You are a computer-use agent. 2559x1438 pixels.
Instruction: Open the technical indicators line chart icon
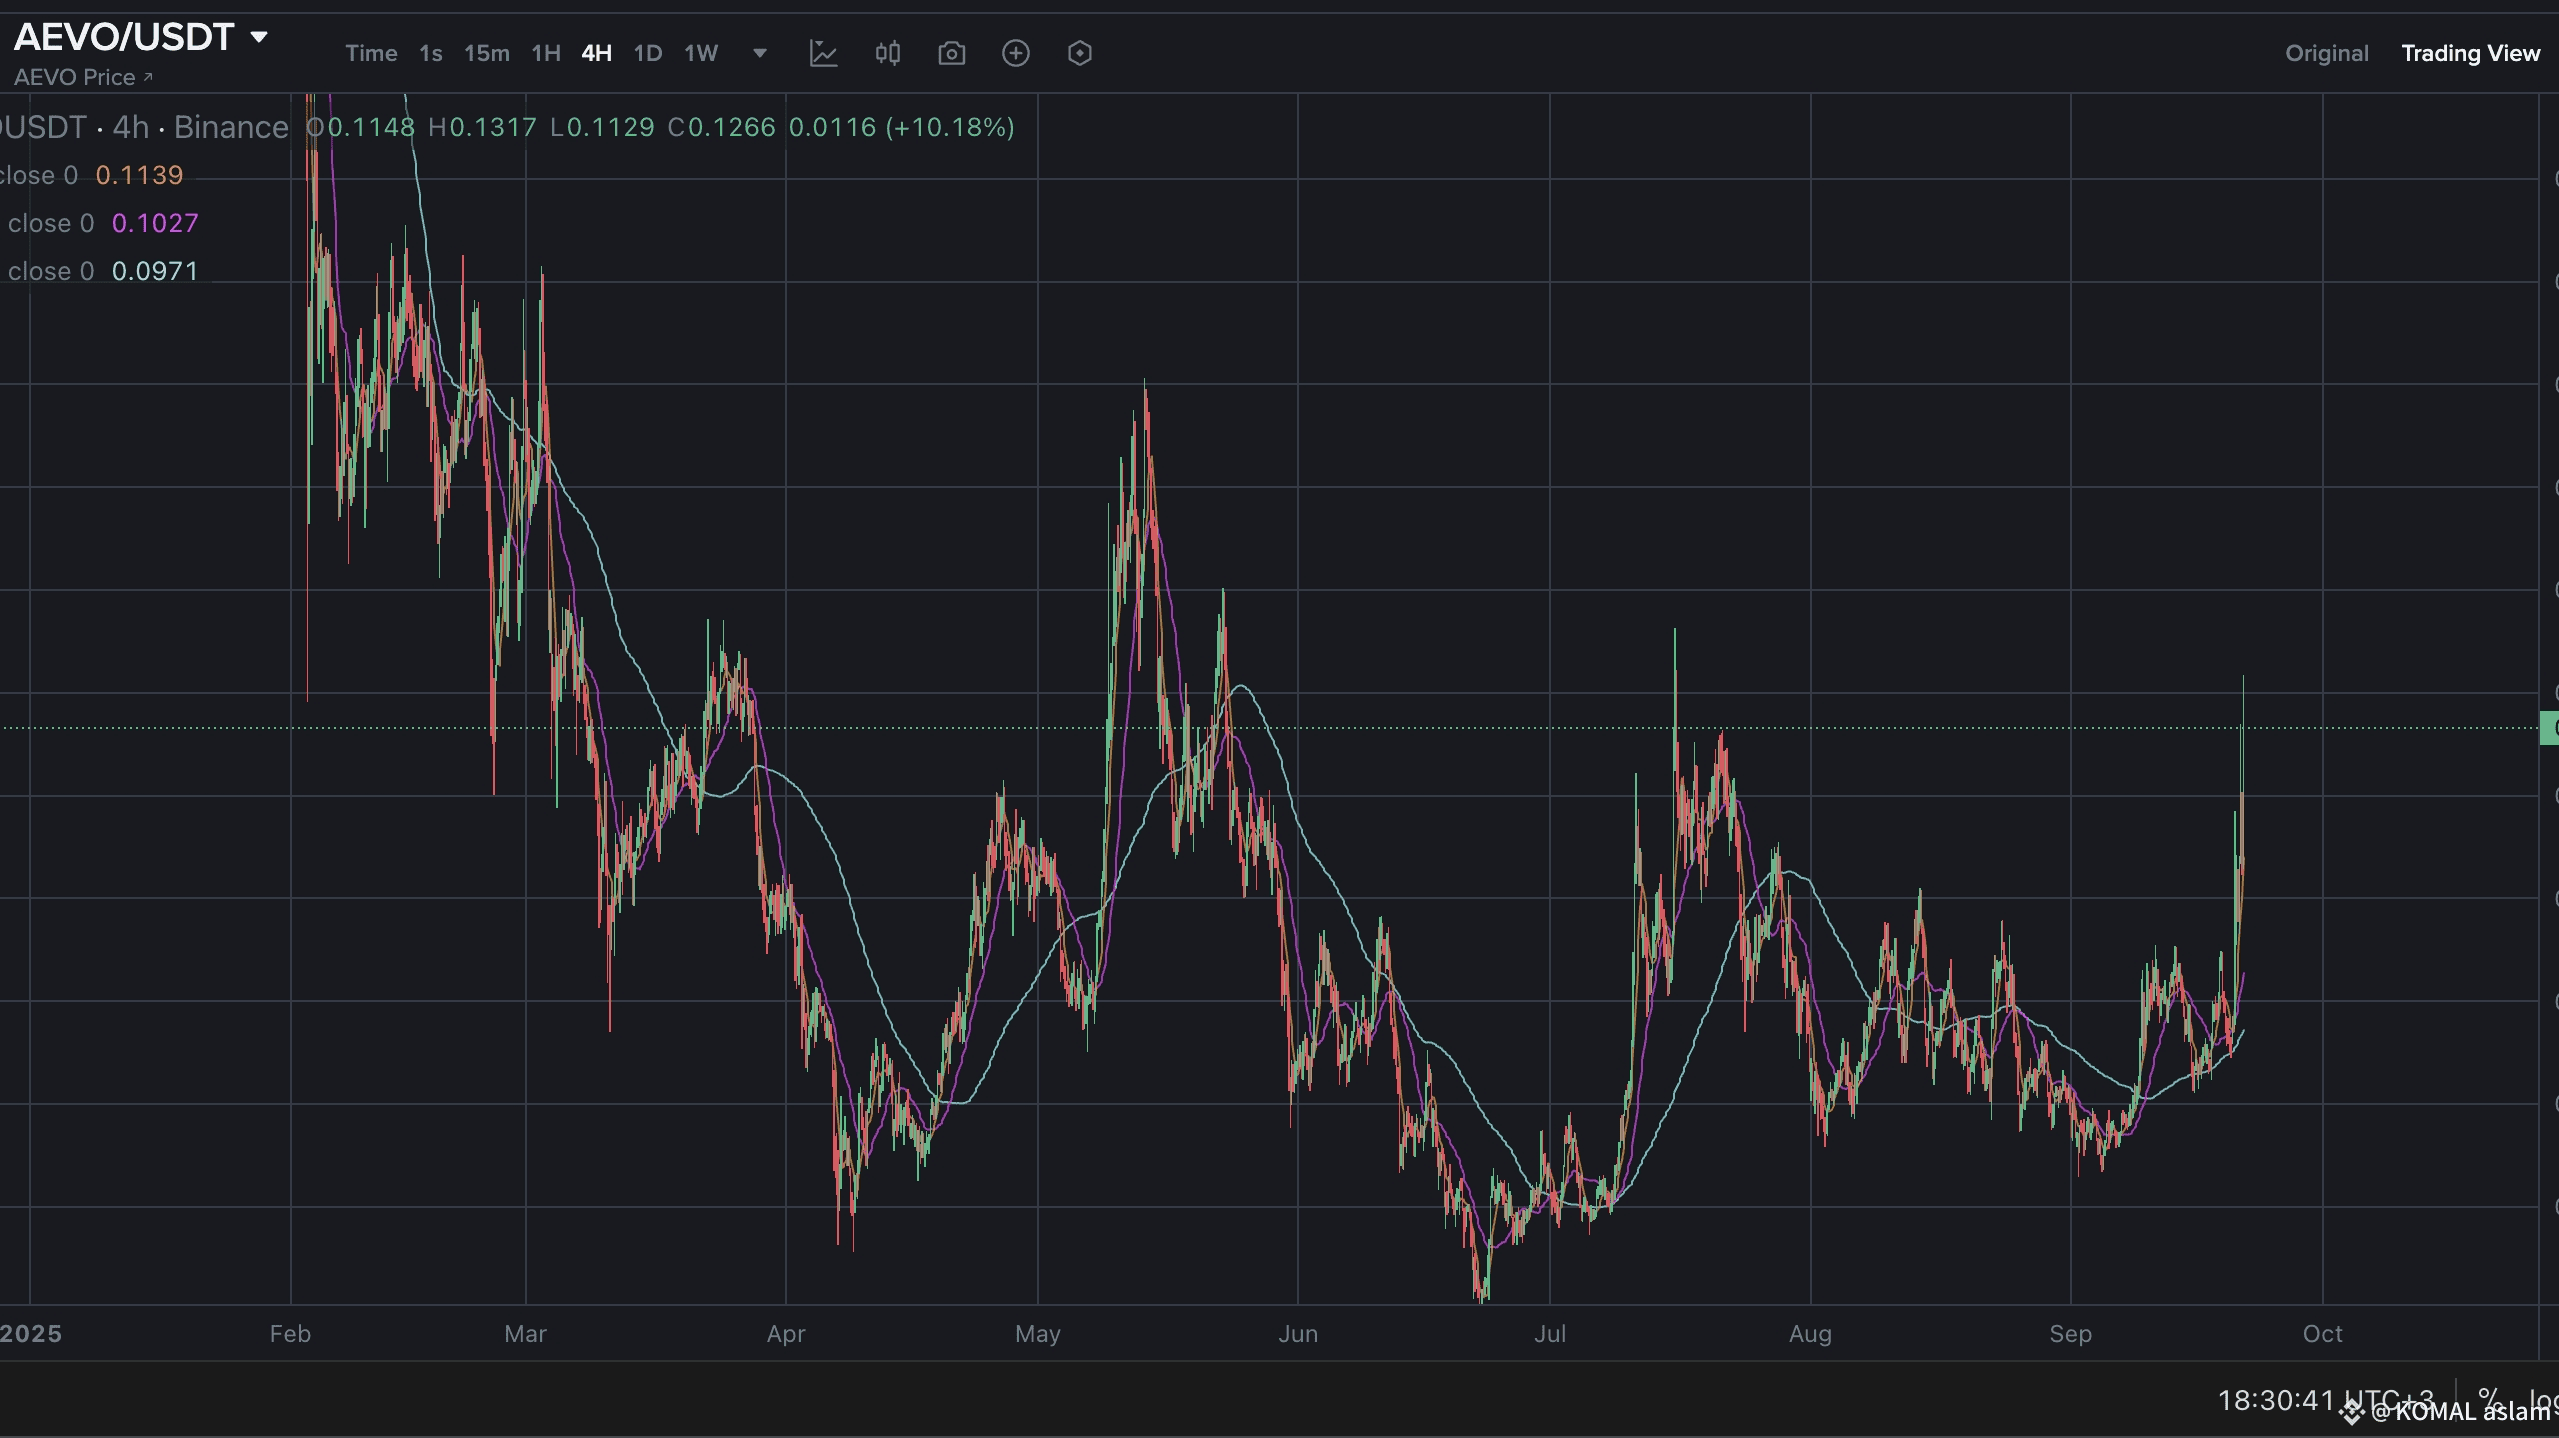pos(823,53)
